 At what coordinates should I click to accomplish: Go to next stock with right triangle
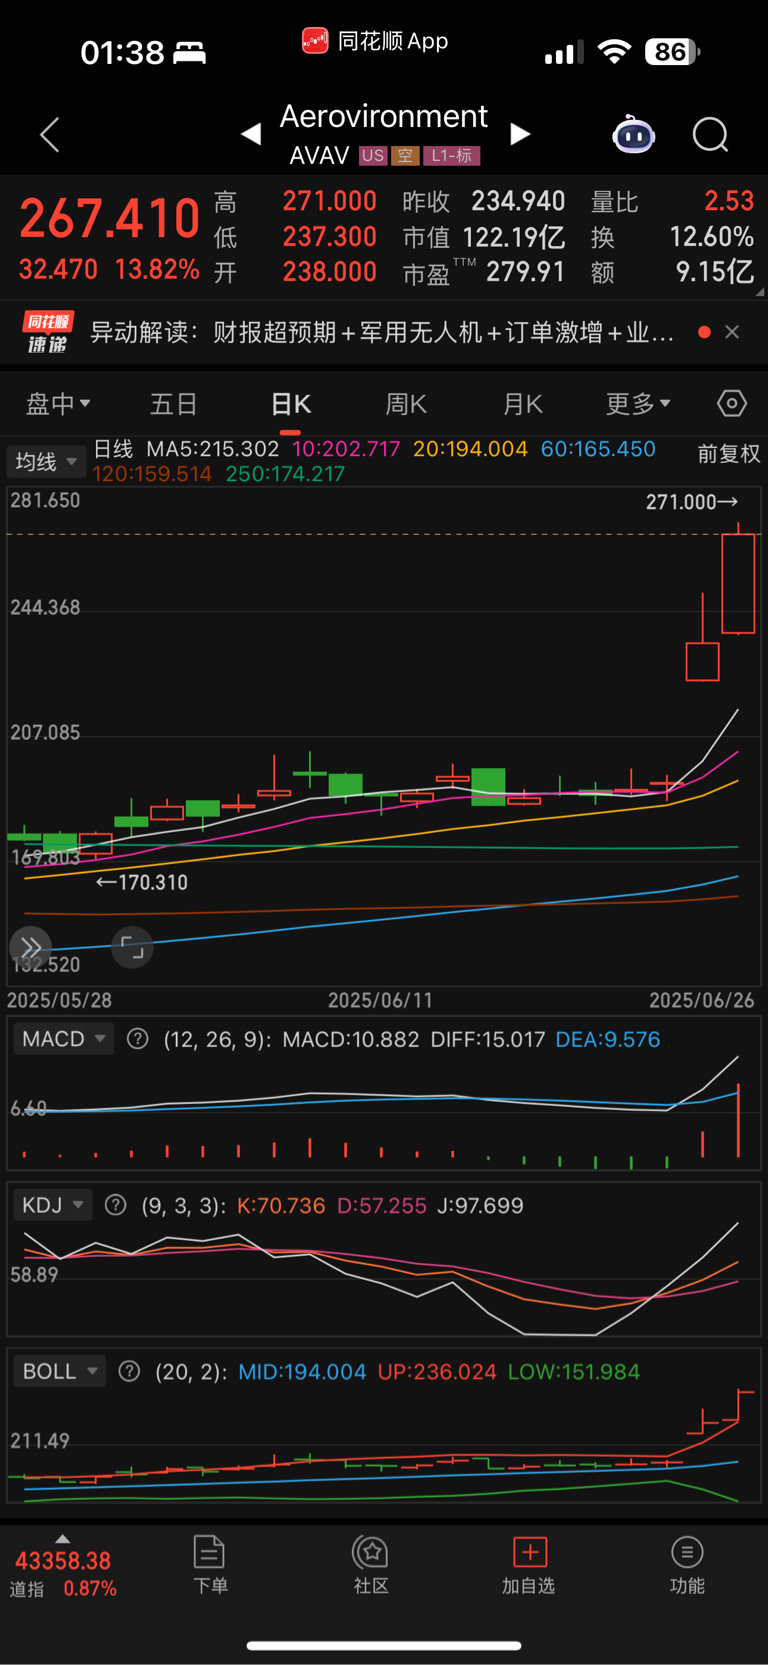point(520,133)
